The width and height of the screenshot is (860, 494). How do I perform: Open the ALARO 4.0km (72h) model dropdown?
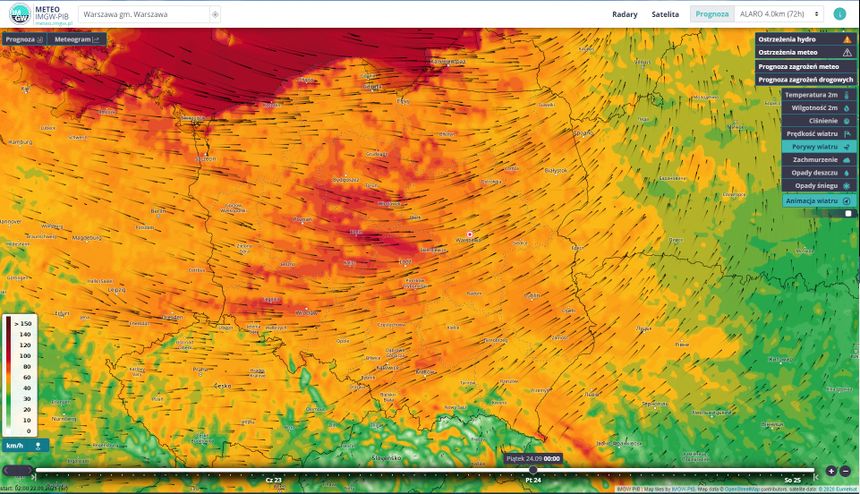(x=779, y=14)
